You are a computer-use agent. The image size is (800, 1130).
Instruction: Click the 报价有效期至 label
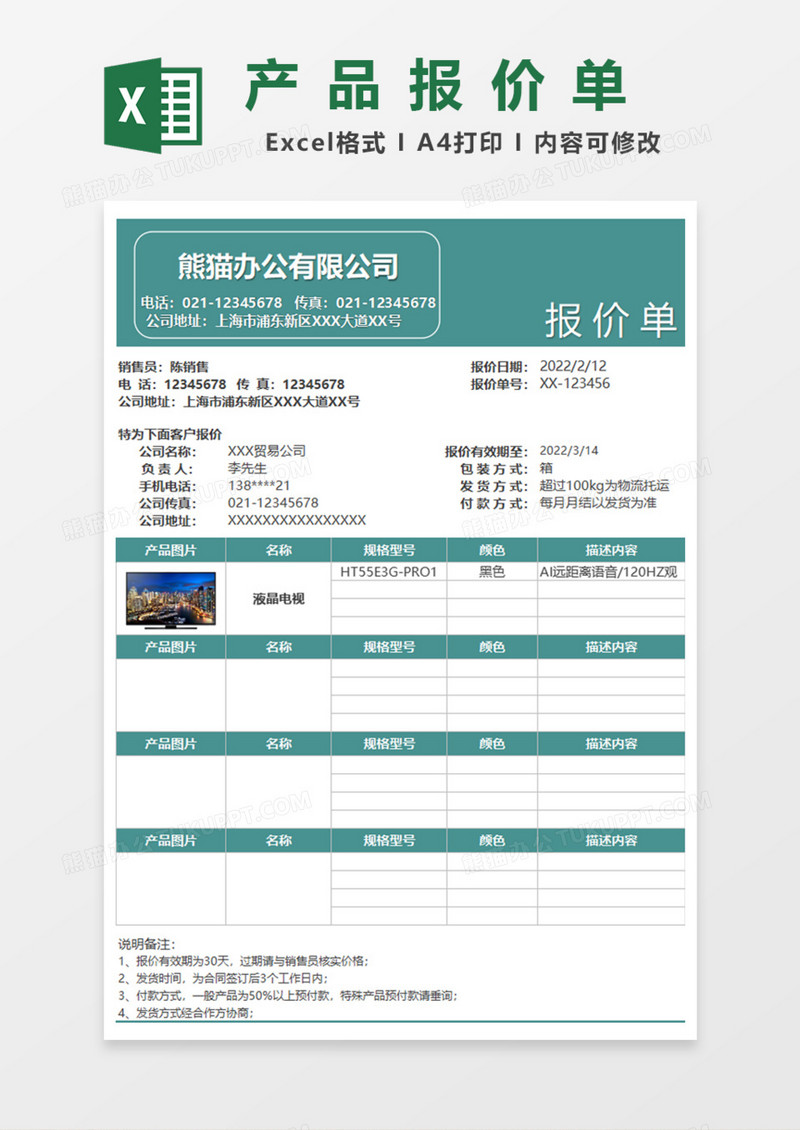(487, 452)
